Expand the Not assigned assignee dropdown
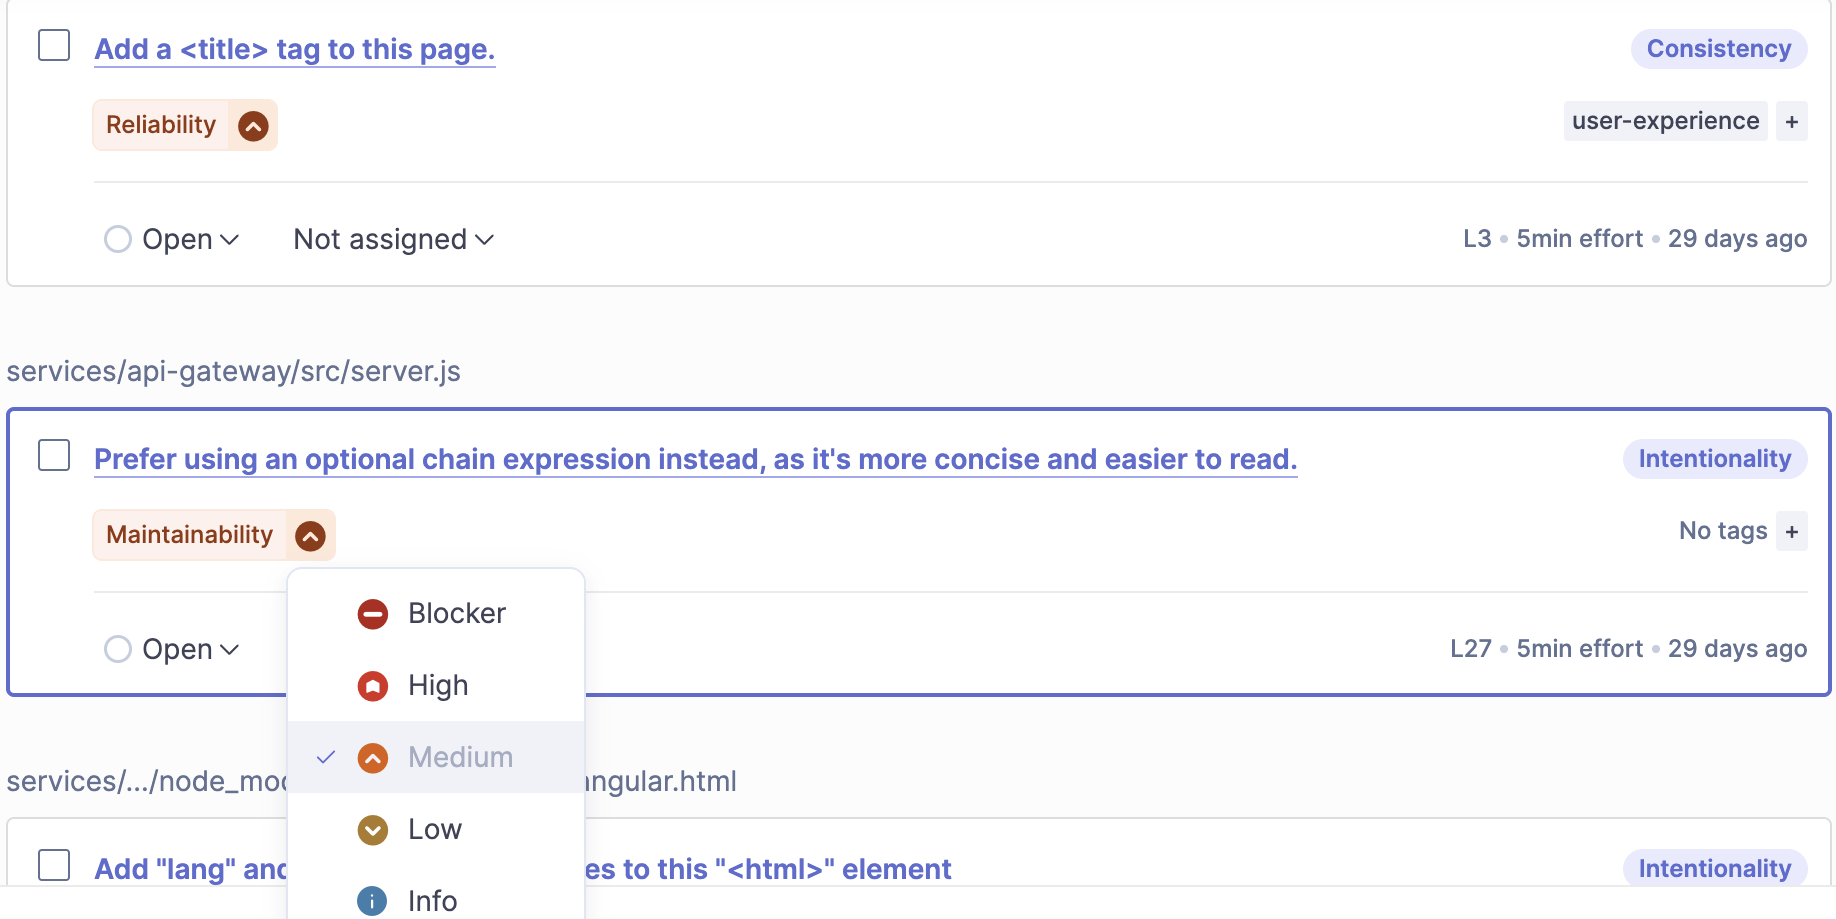This screenshot has height=919, width=1836. point(393,240)
